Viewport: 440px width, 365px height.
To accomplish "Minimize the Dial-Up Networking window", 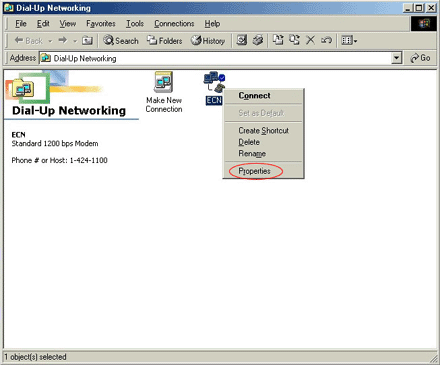I will click(408, 8).
